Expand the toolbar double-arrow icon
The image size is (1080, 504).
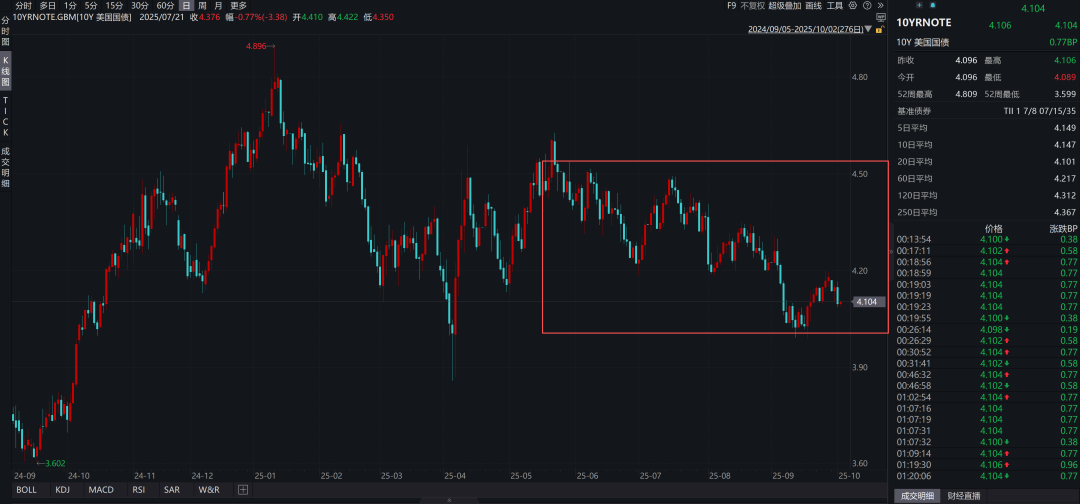point(880,6)
